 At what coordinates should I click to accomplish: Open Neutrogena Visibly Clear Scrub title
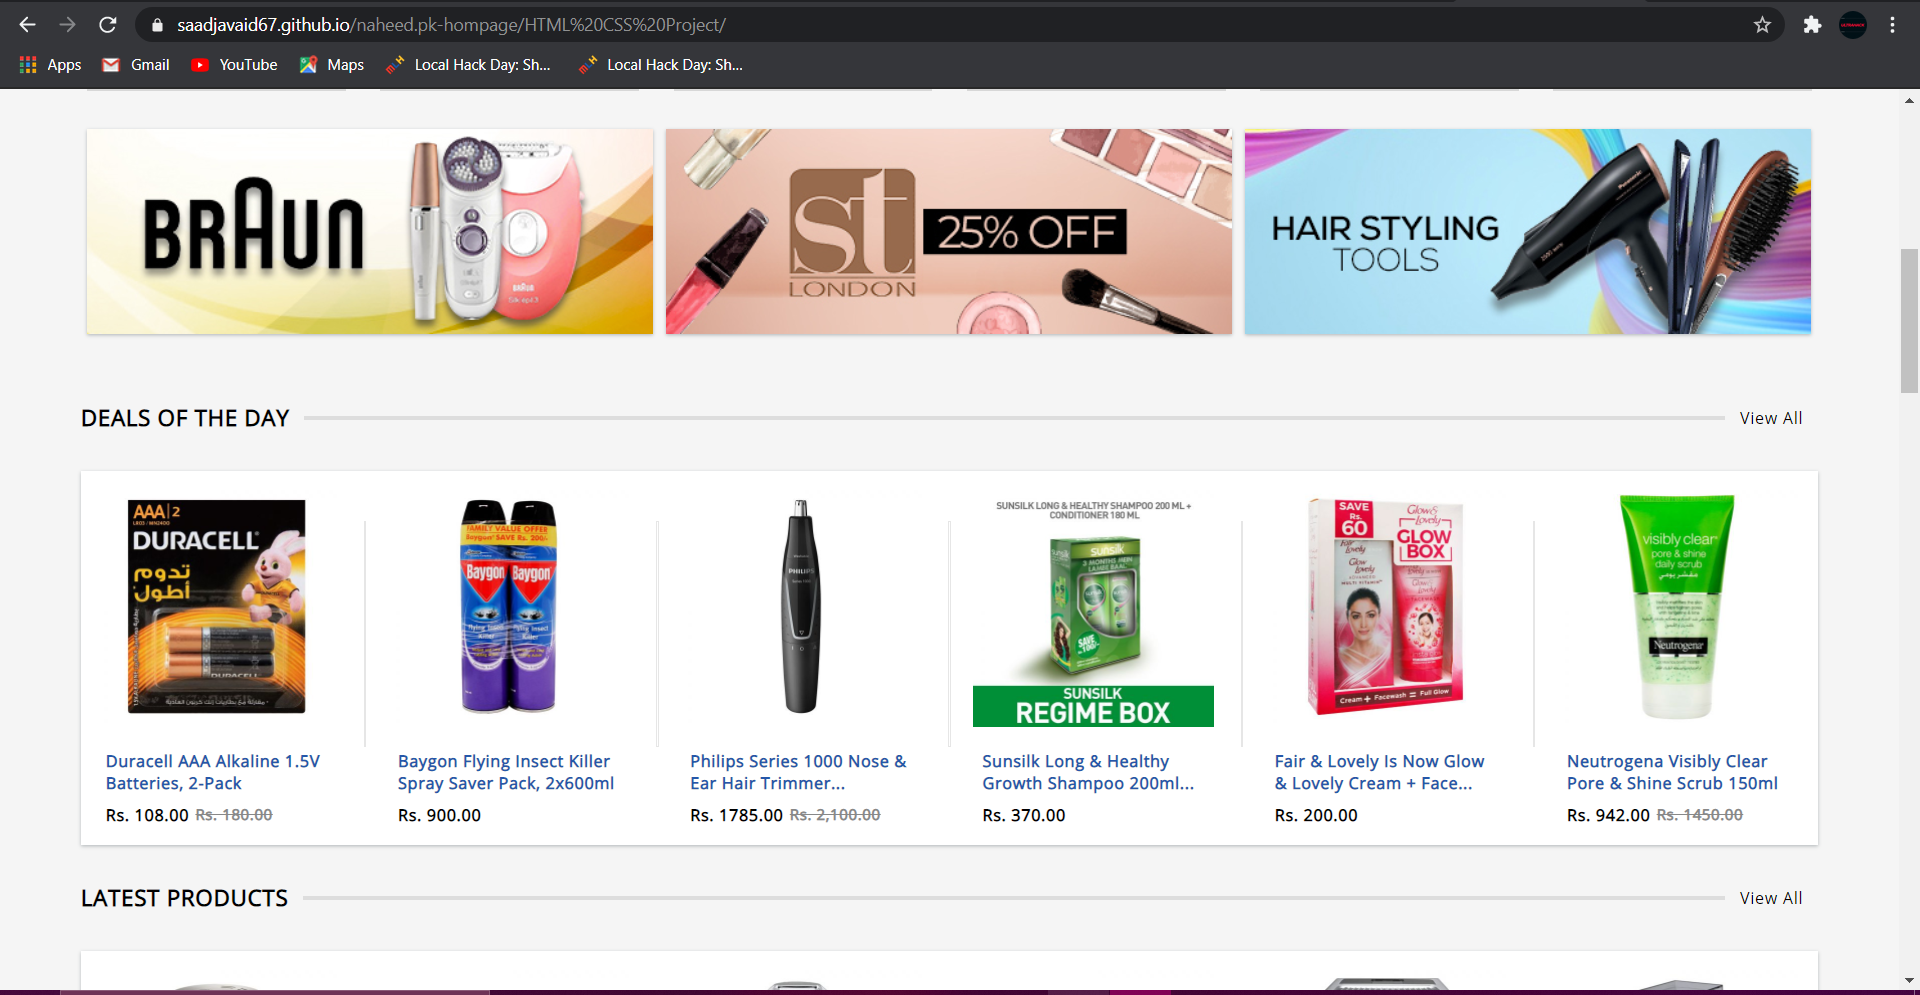[x=1672, y=772]
